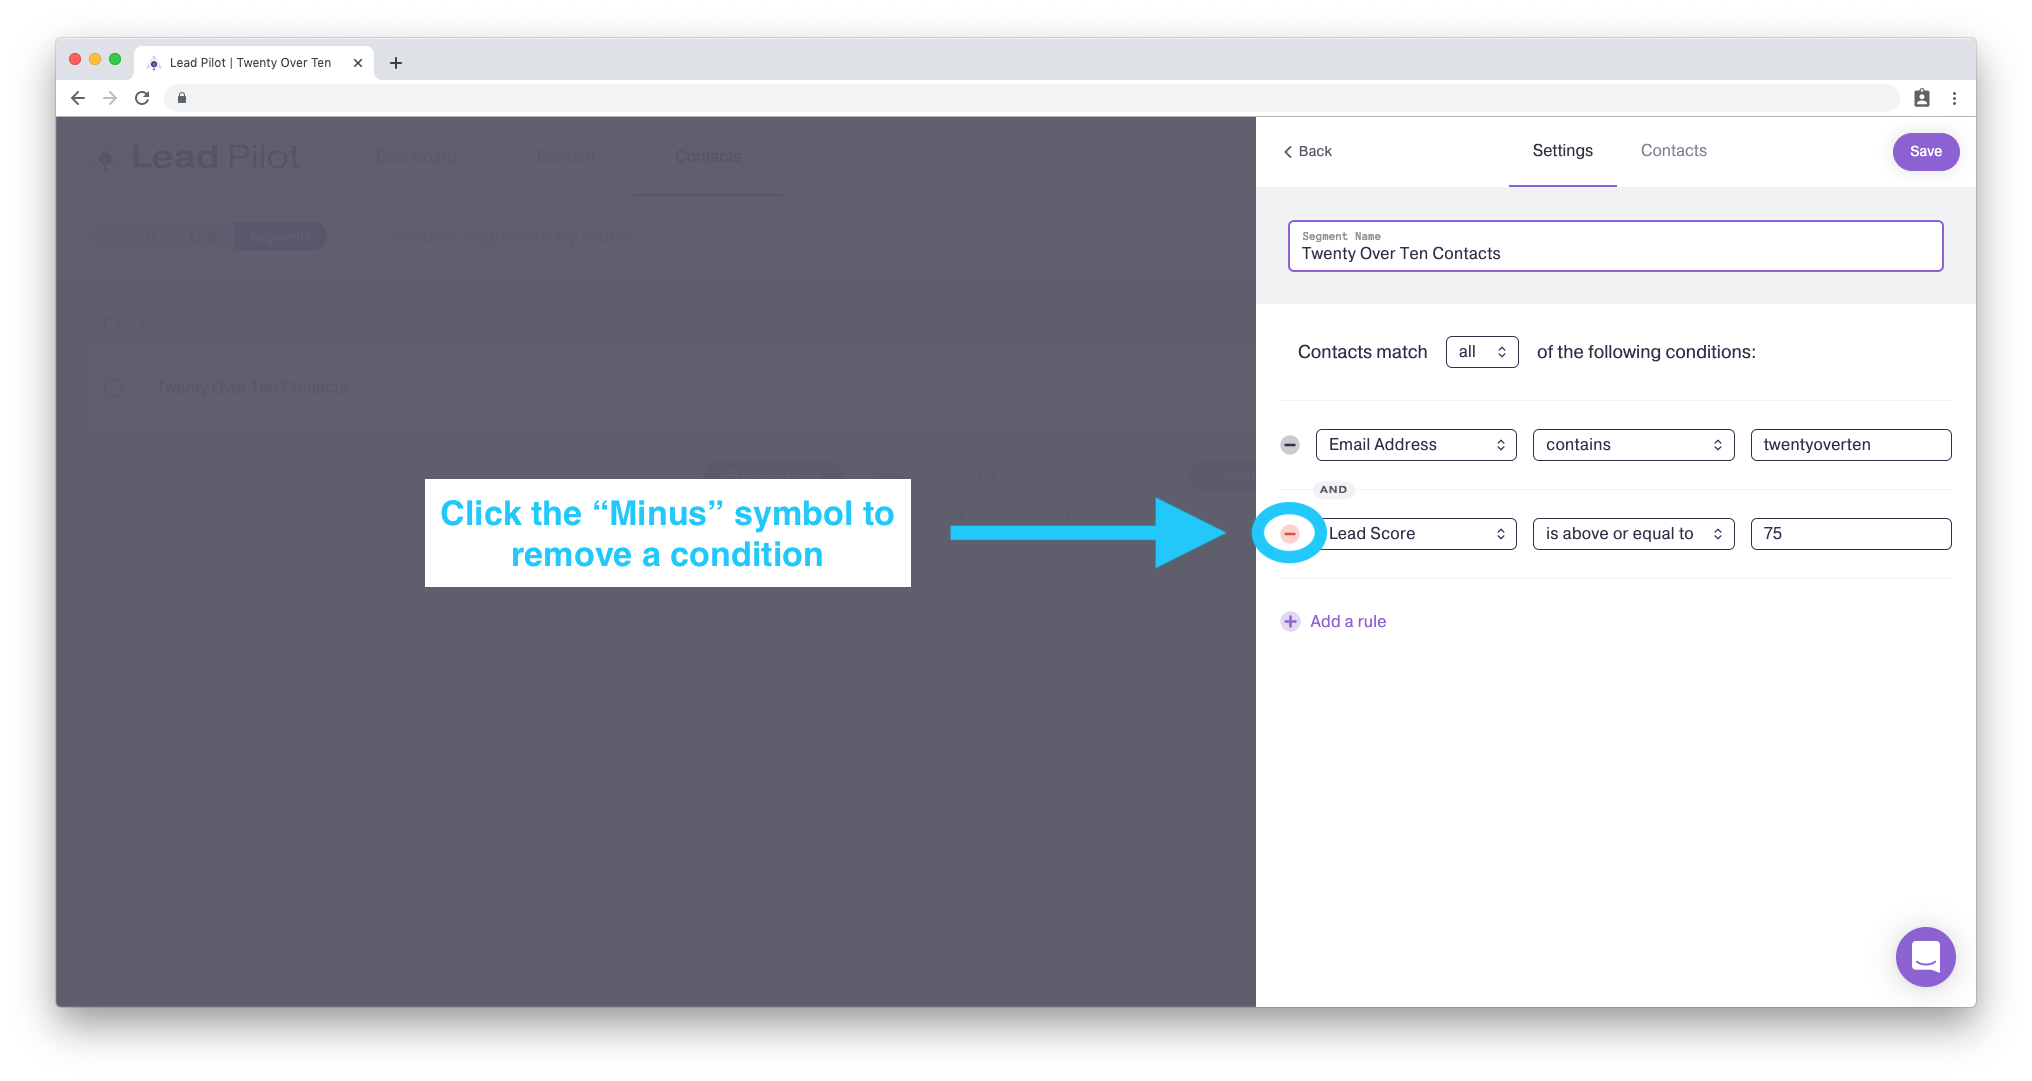Open the 'is above or equal to' dropdown
Screen dimensions: 2032x1081
click(x=1633, y=534)
